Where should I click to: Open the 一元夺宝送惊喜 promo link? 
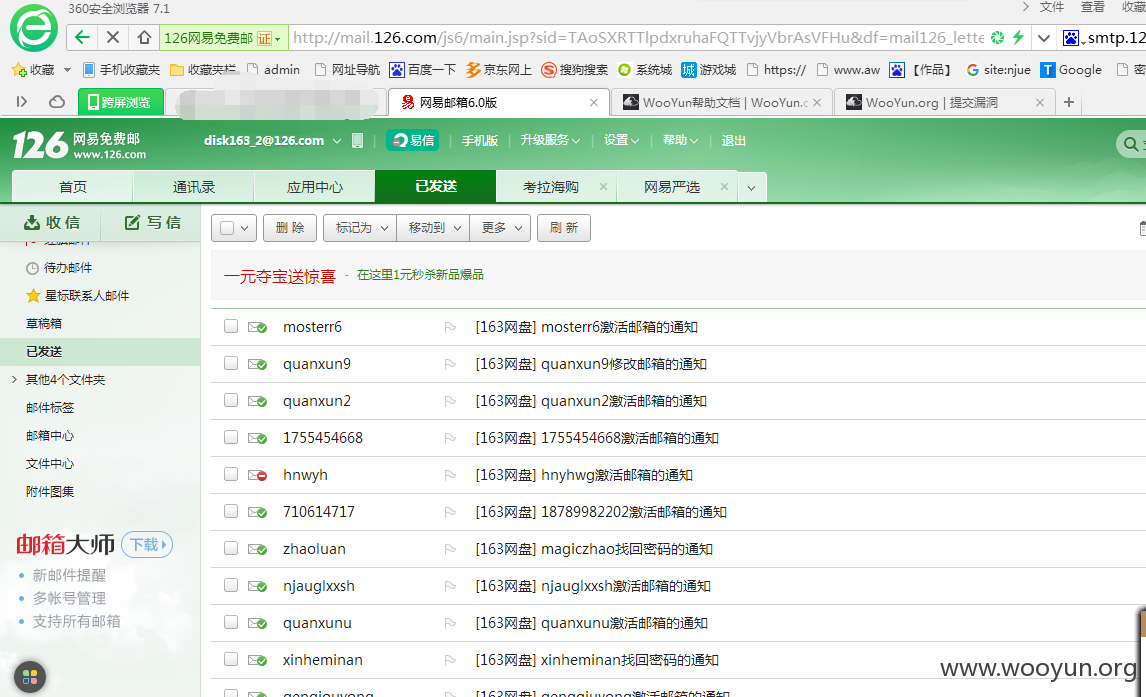279,276
